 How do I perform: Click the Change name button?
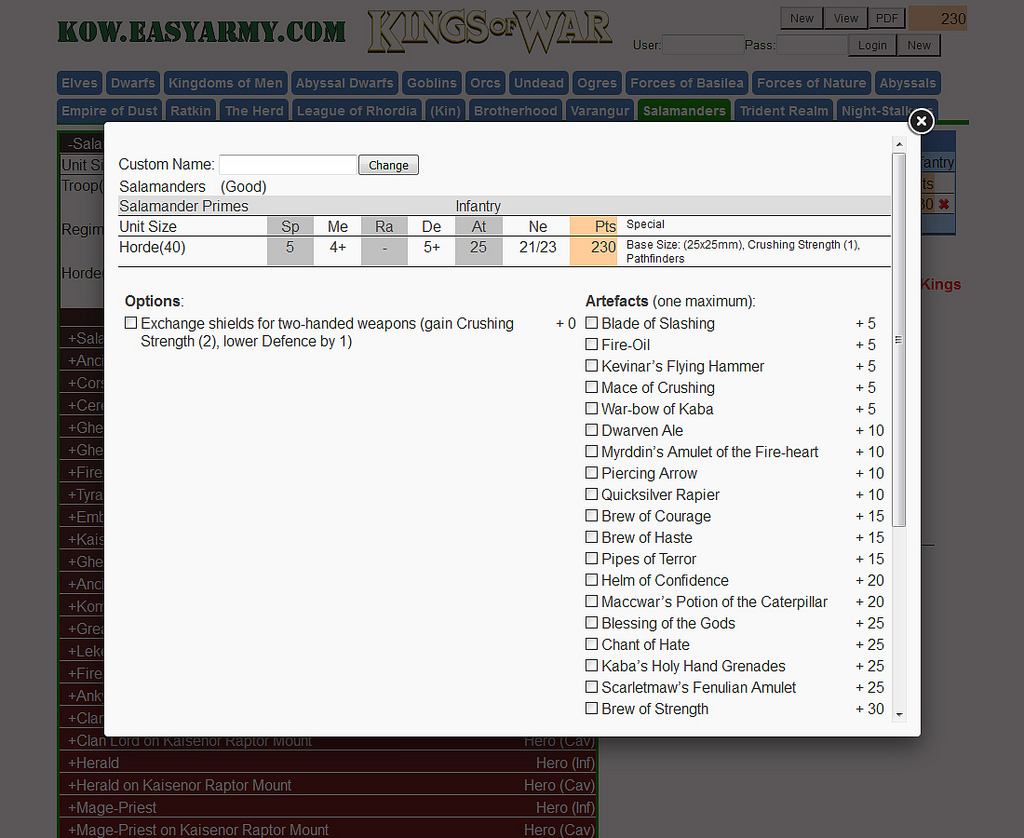[388, 165]
